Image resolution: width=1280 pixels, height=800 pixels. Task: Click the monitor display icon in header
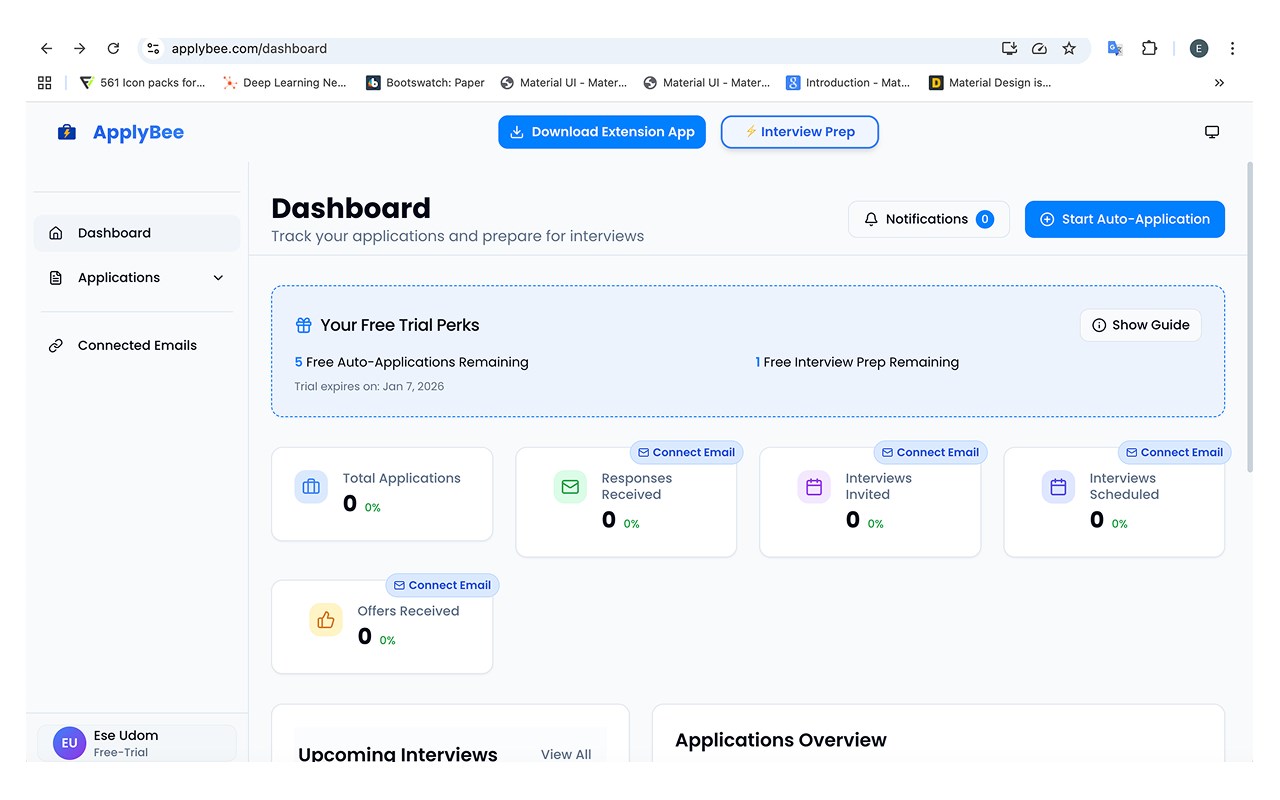1212,132
